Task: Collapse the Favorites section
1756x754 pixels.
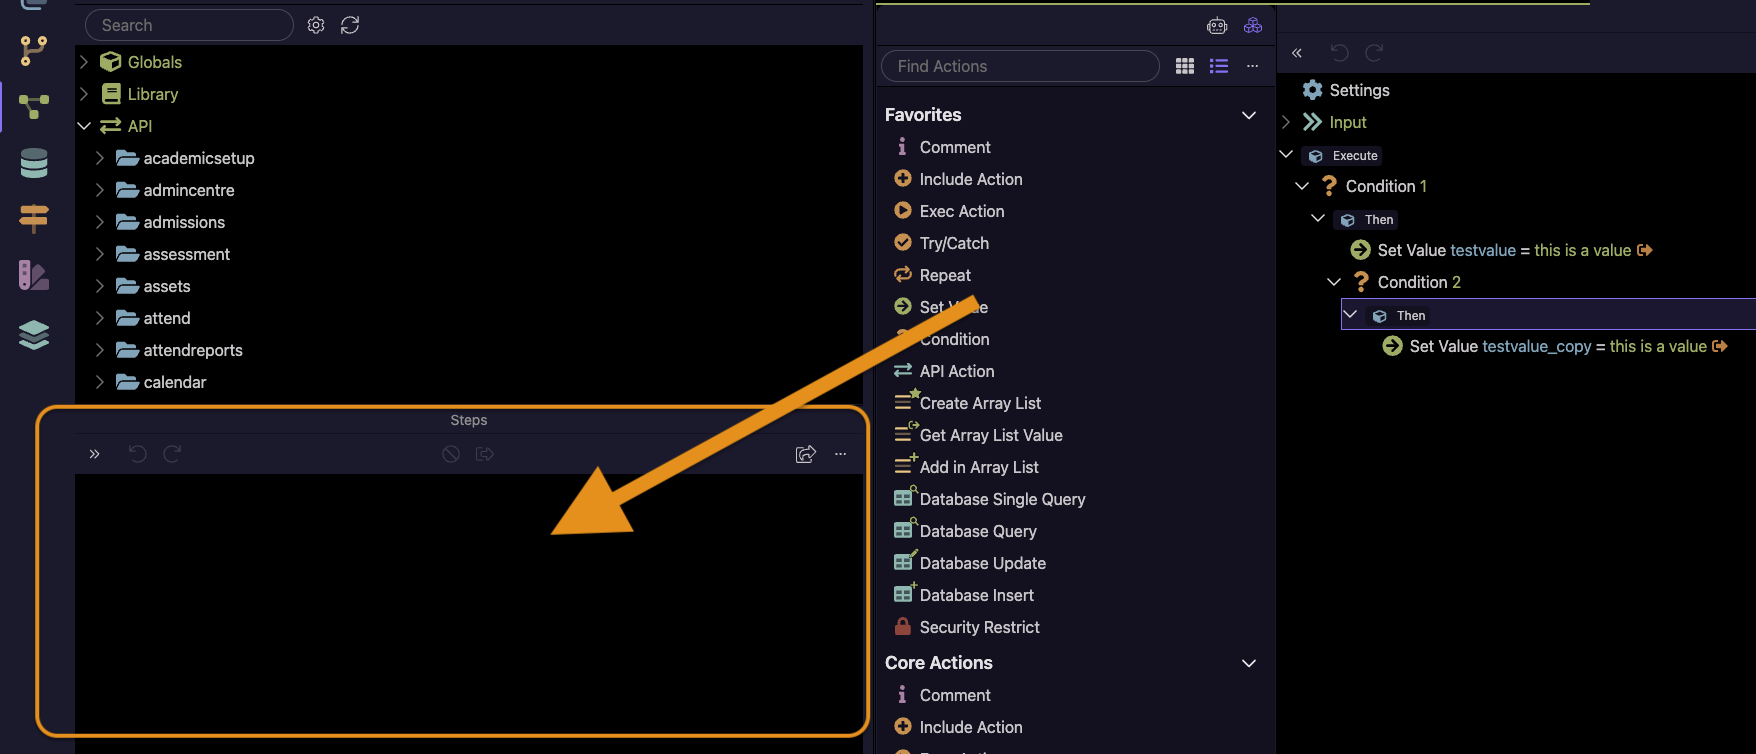Action: [x=1249, y=115]
